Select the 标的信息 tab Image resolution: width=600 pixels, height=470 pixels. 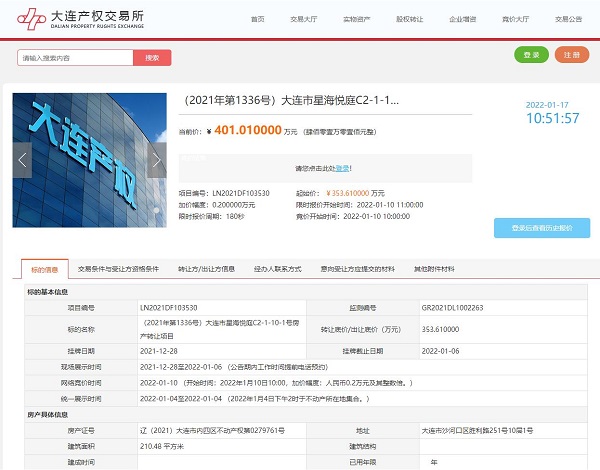44,269
